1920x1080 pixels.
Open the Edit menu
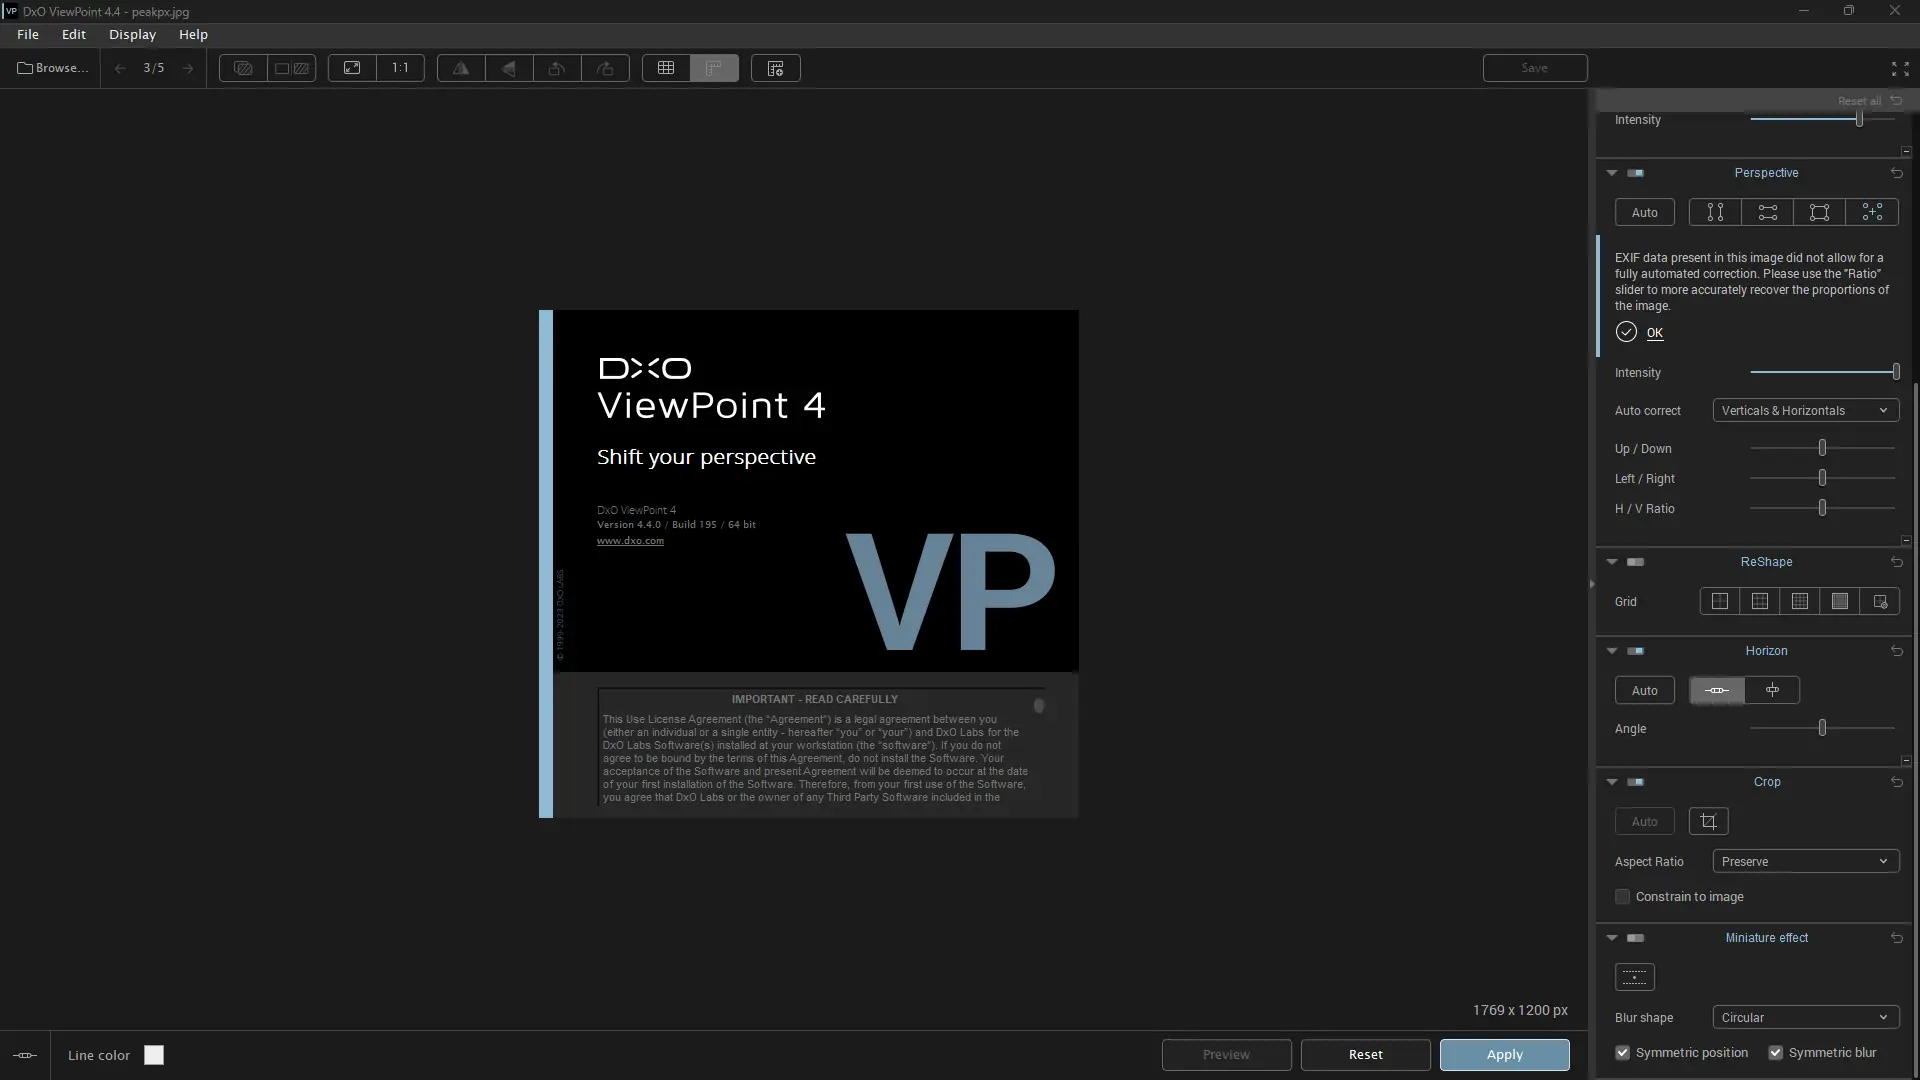74,34
